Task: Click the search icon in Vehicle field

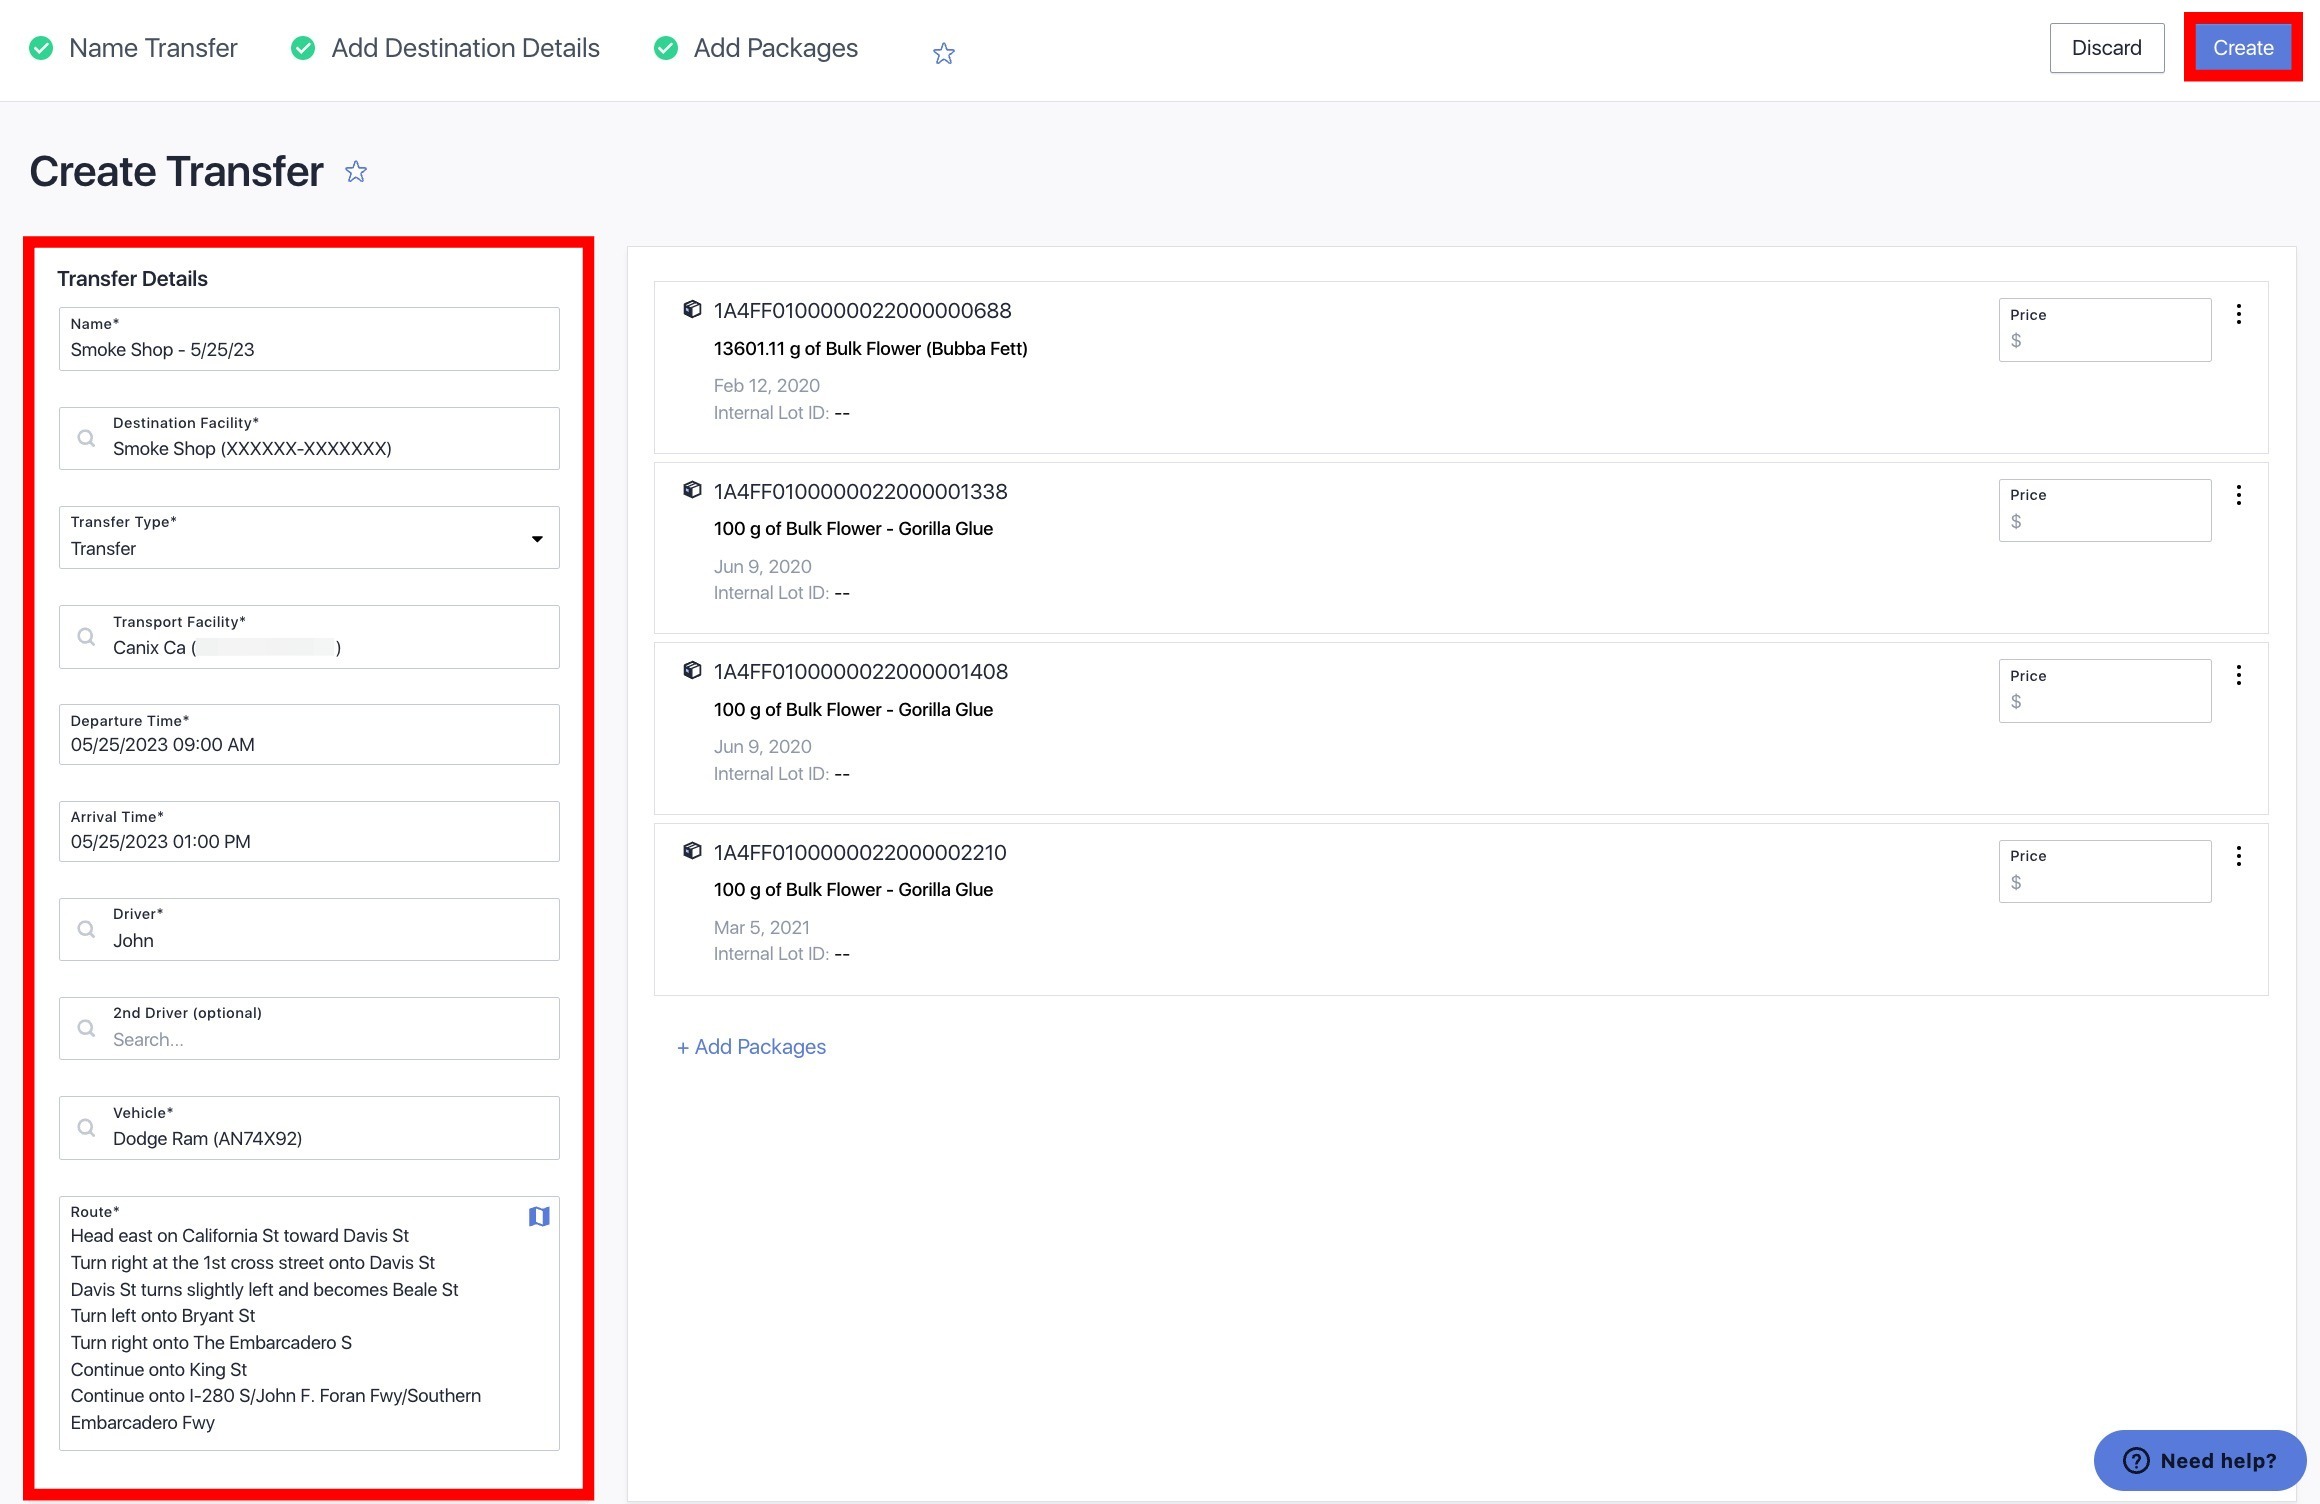Action: pyautogui.click(x=86, y=1128)
